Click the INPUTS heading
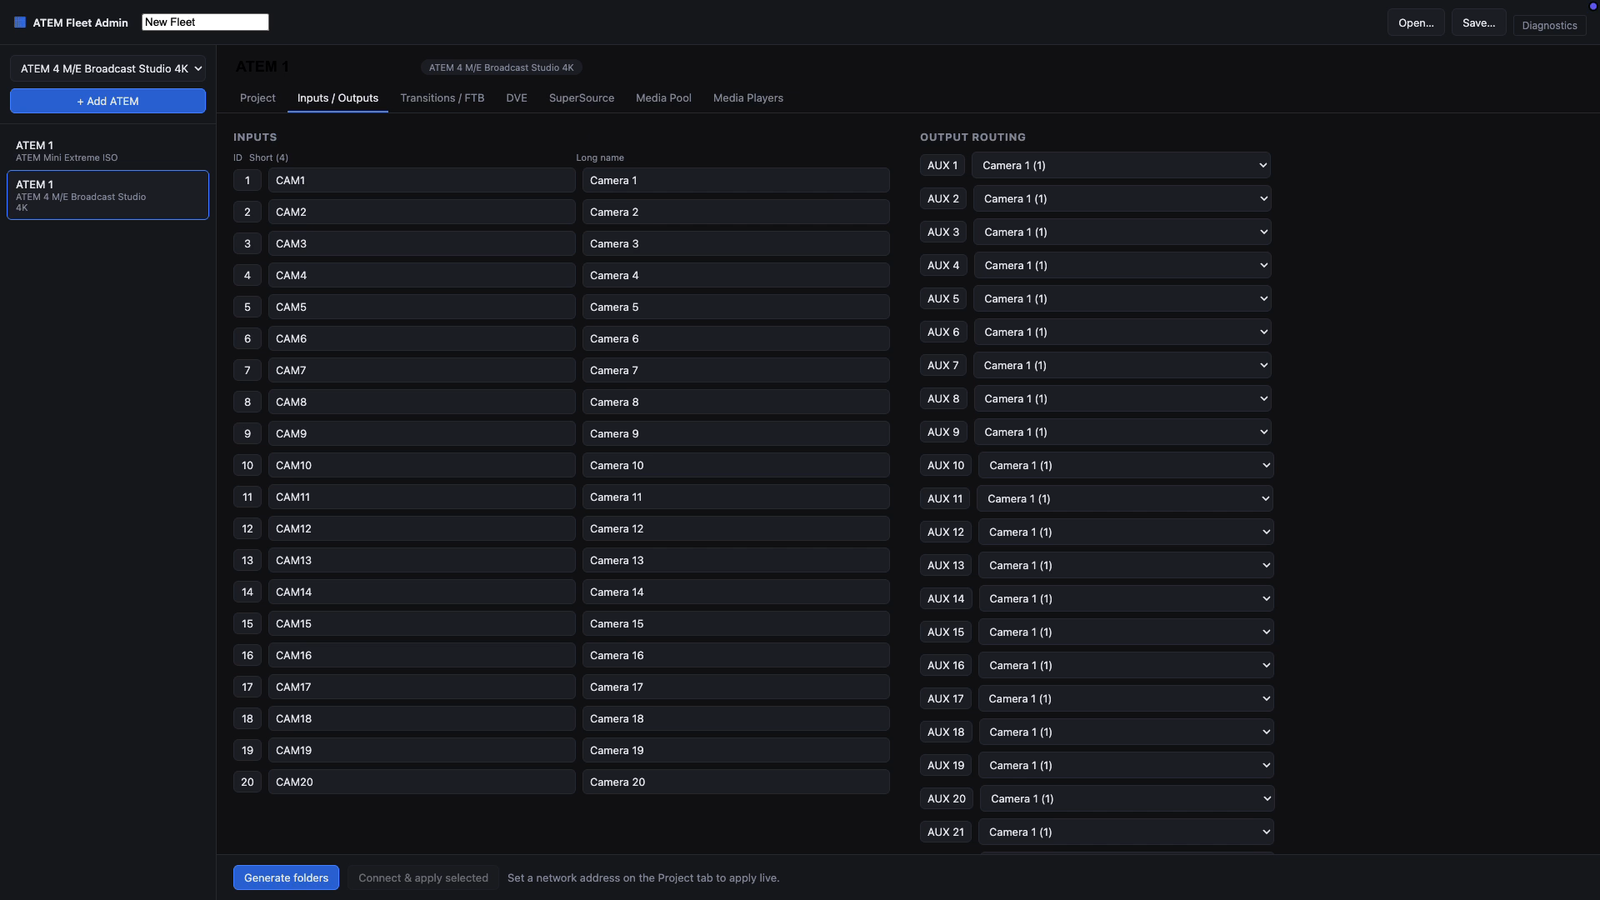Screen dimensions: 1600x900 click(255, 137)
